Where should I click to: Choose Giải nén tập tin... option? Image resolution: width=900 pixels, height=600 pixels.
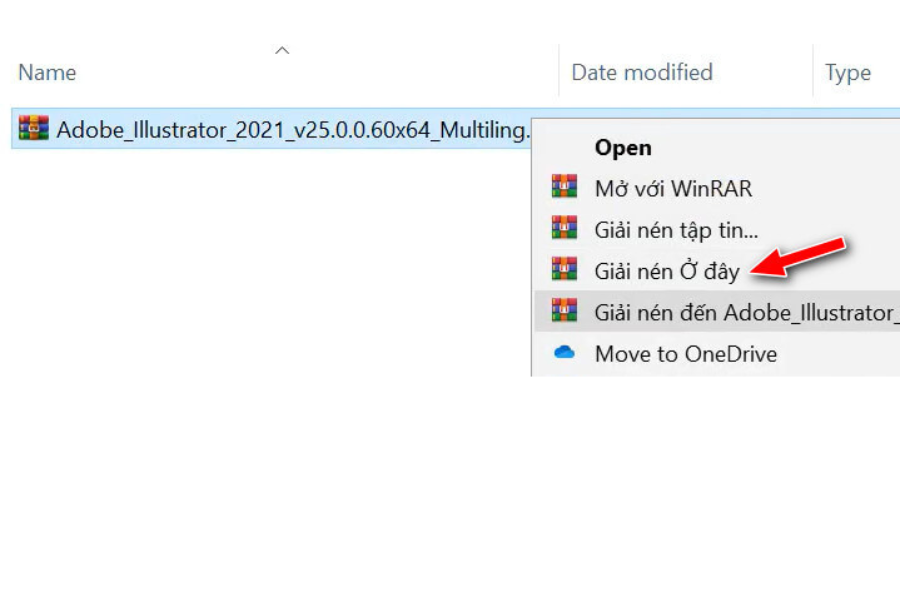(x=676, y=230)
